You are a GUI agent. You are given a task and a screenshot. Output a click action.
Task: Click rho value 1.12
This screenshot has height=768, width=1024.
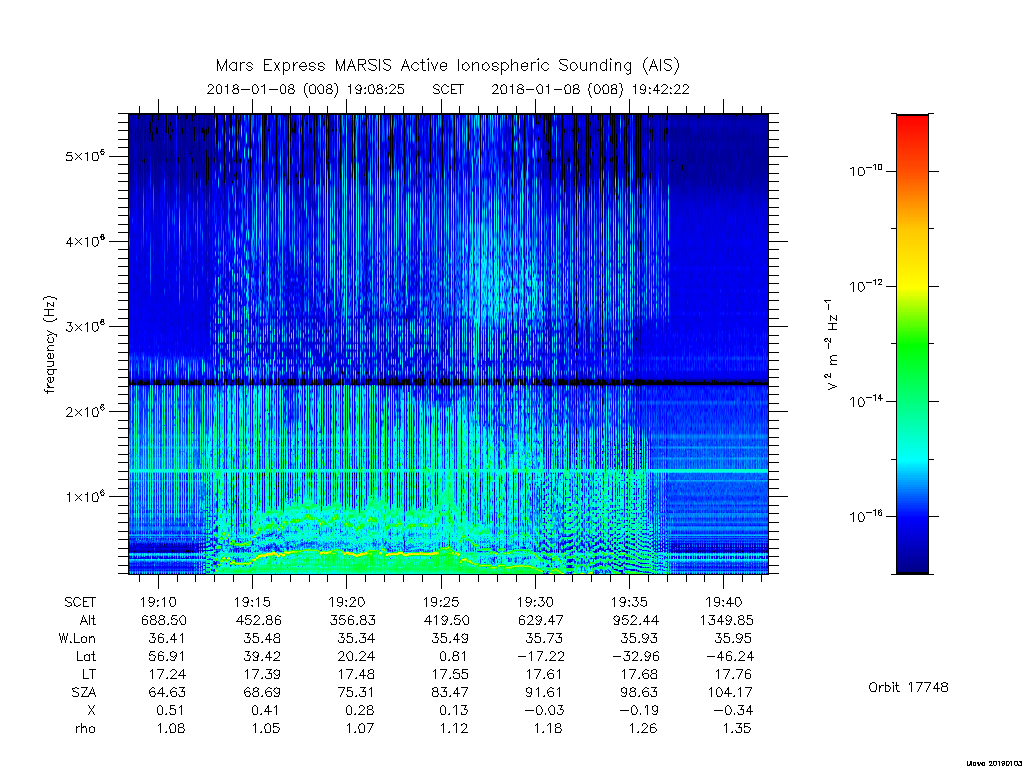[454, 728]
